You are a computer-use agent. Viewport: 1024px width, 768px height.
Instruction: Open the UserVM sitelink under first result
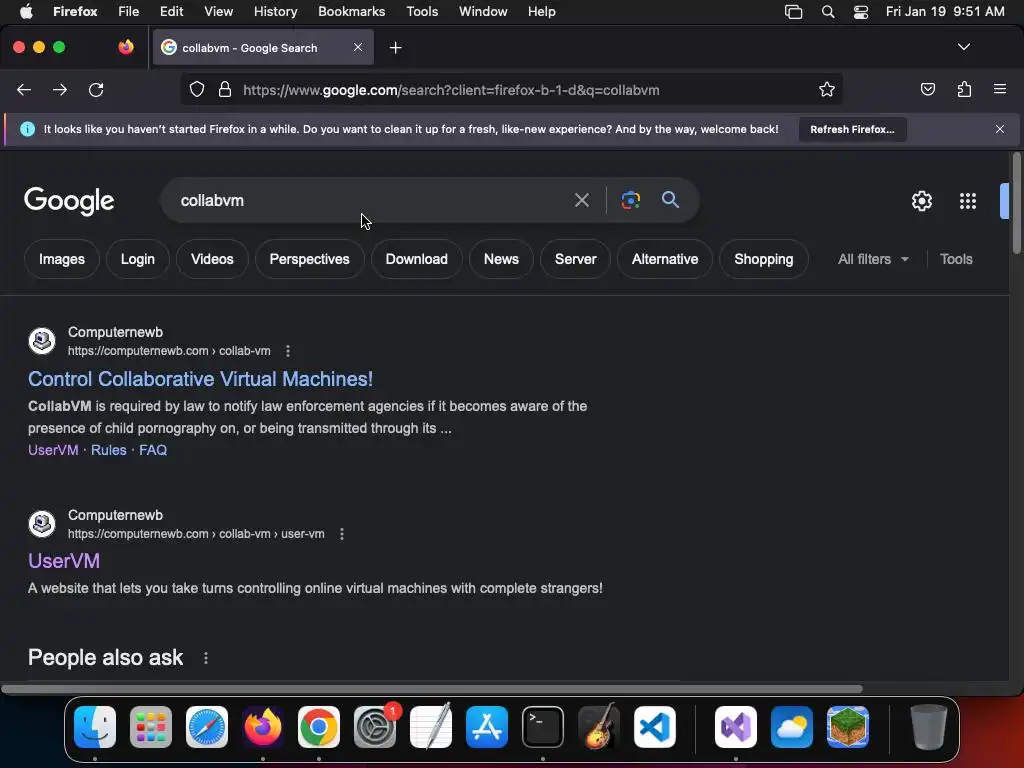click(x=53, y=450)
